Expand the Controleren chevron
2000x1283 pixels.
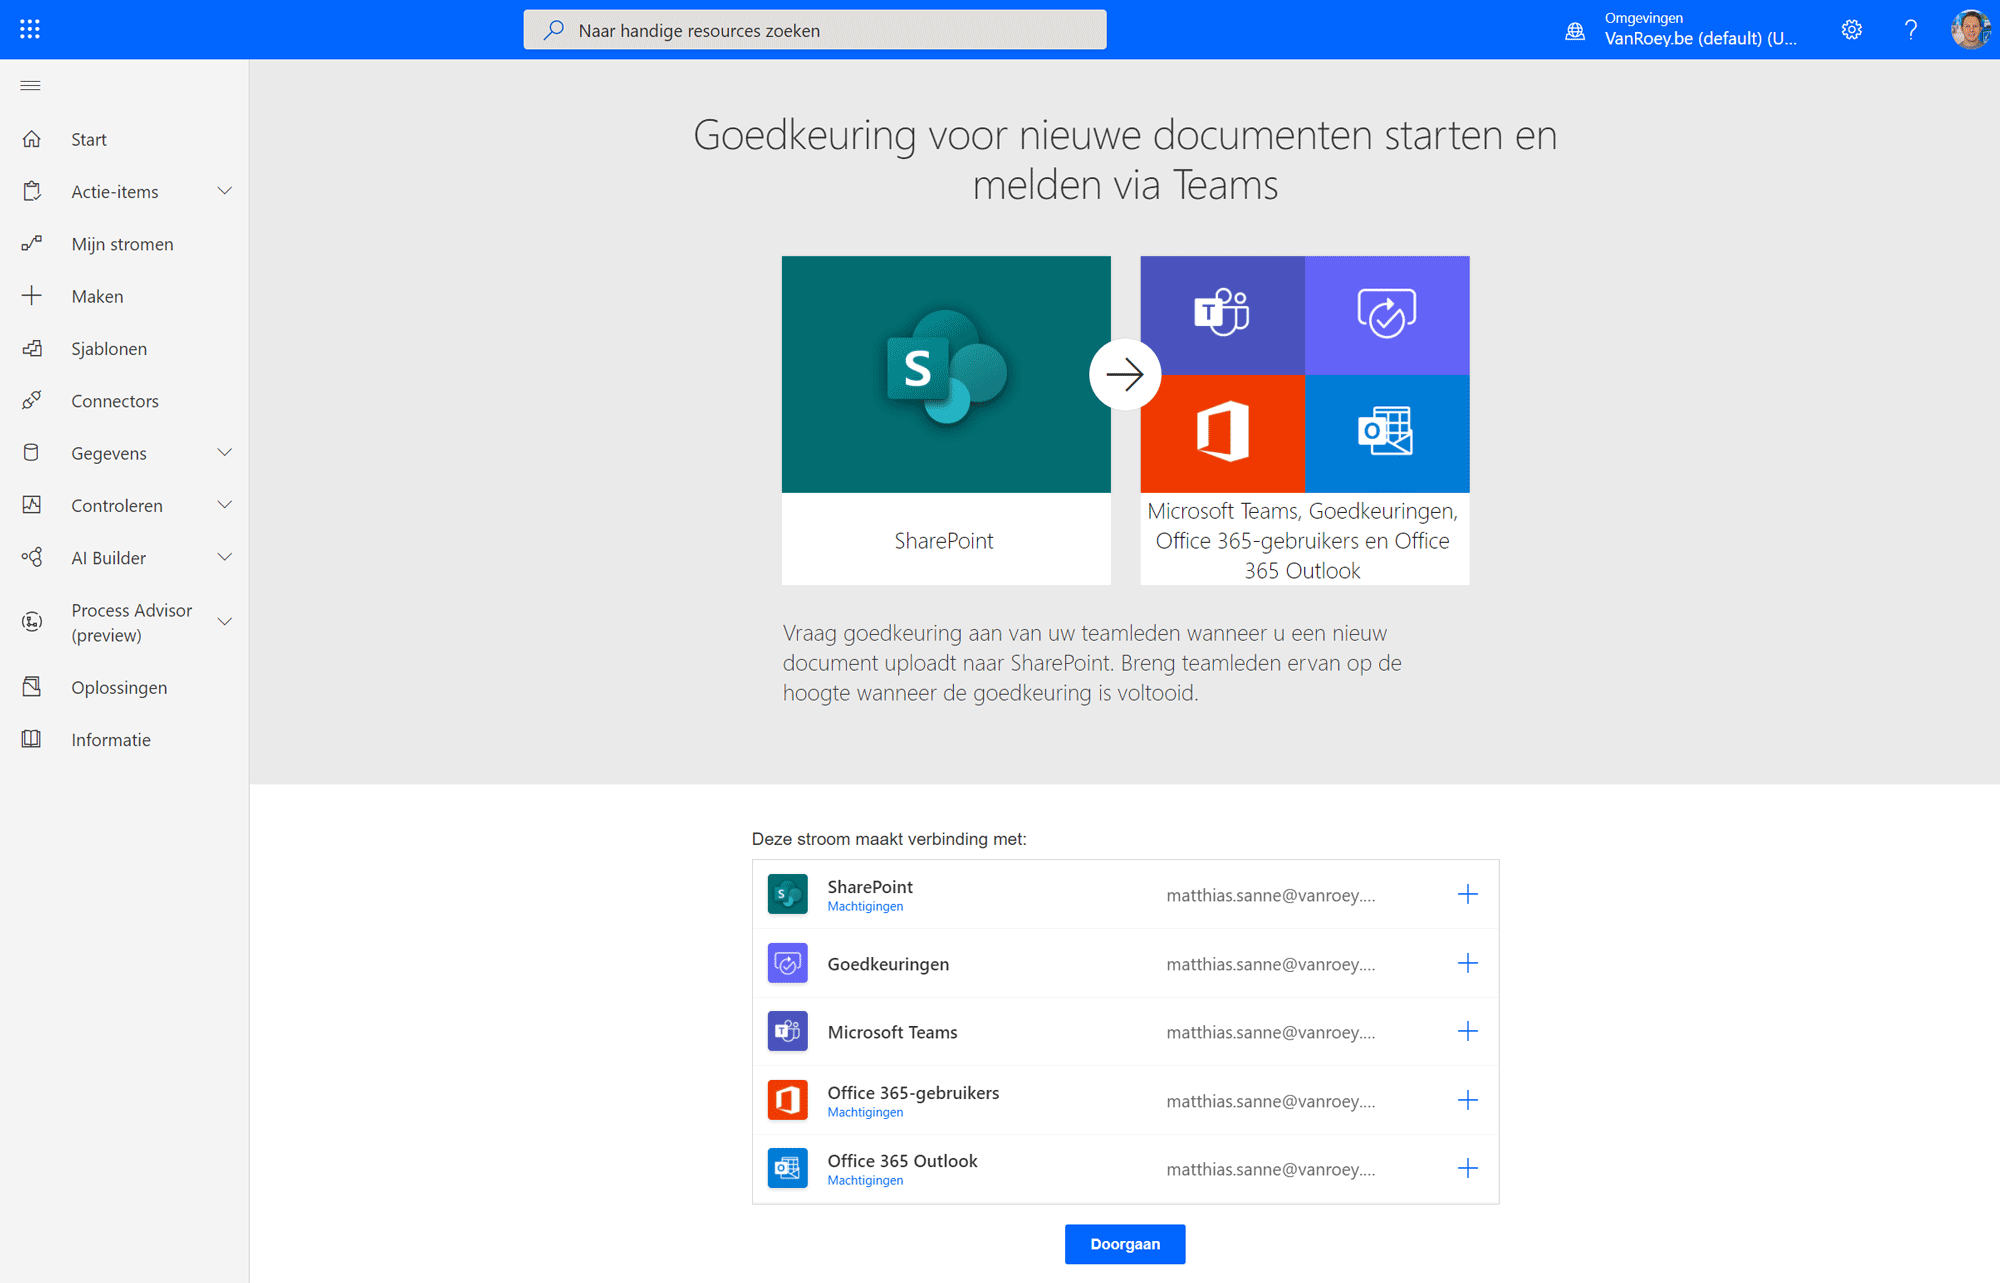(x=225, y=505)
